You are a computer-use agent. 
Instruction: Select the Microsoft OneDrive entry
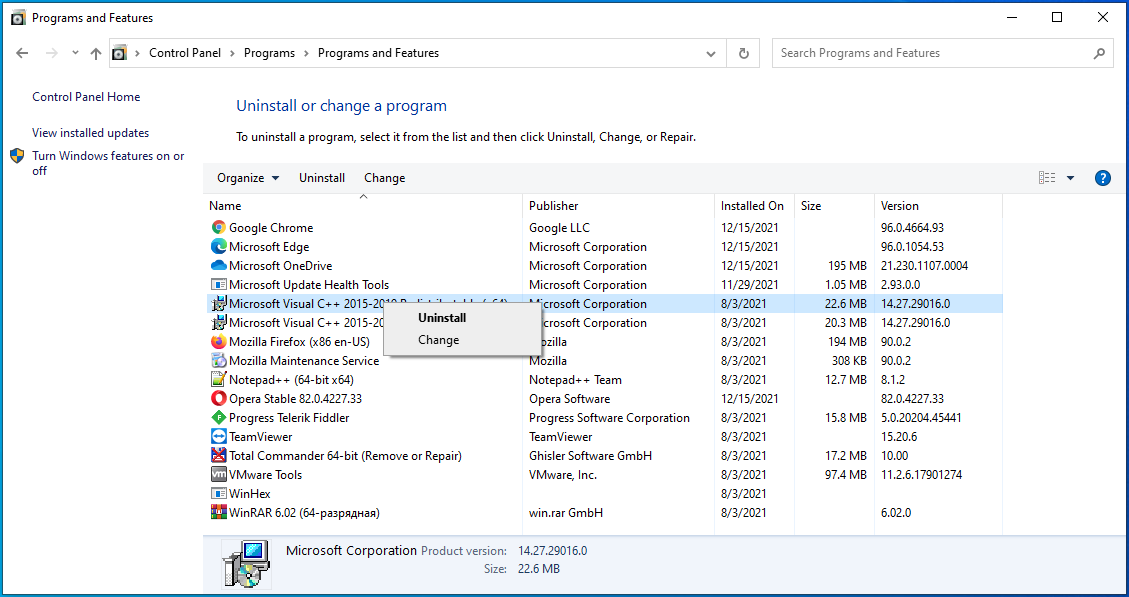[281, 266]
